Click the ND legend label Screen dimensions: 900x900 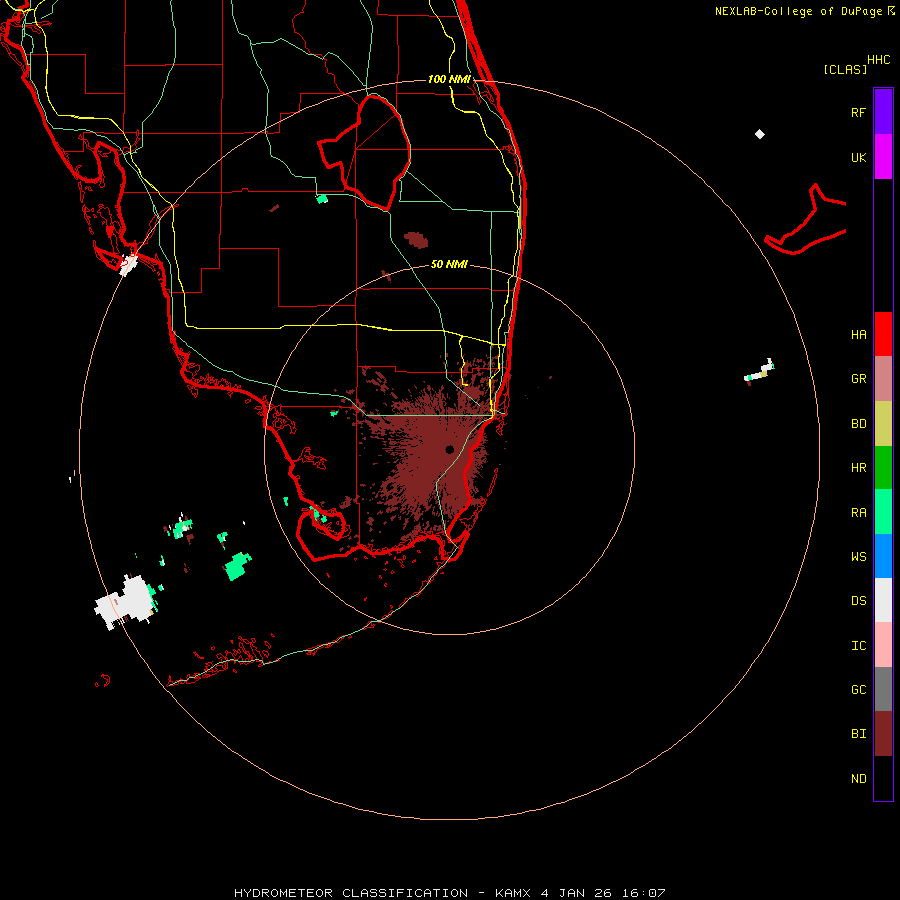click(x=858, y=779)
